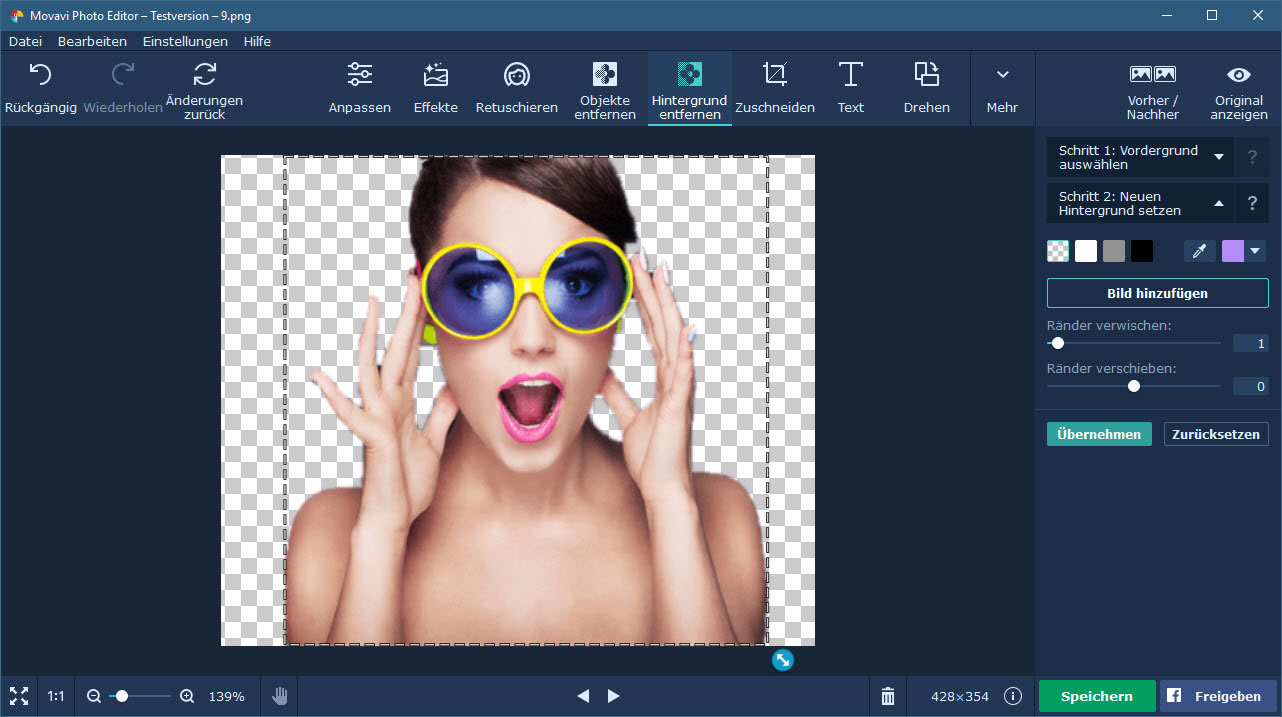The height and width of the screenshot is (717, 1282).
Task: Select the hand pan tool
Action: pyautogui.click(x=280, y=696)
